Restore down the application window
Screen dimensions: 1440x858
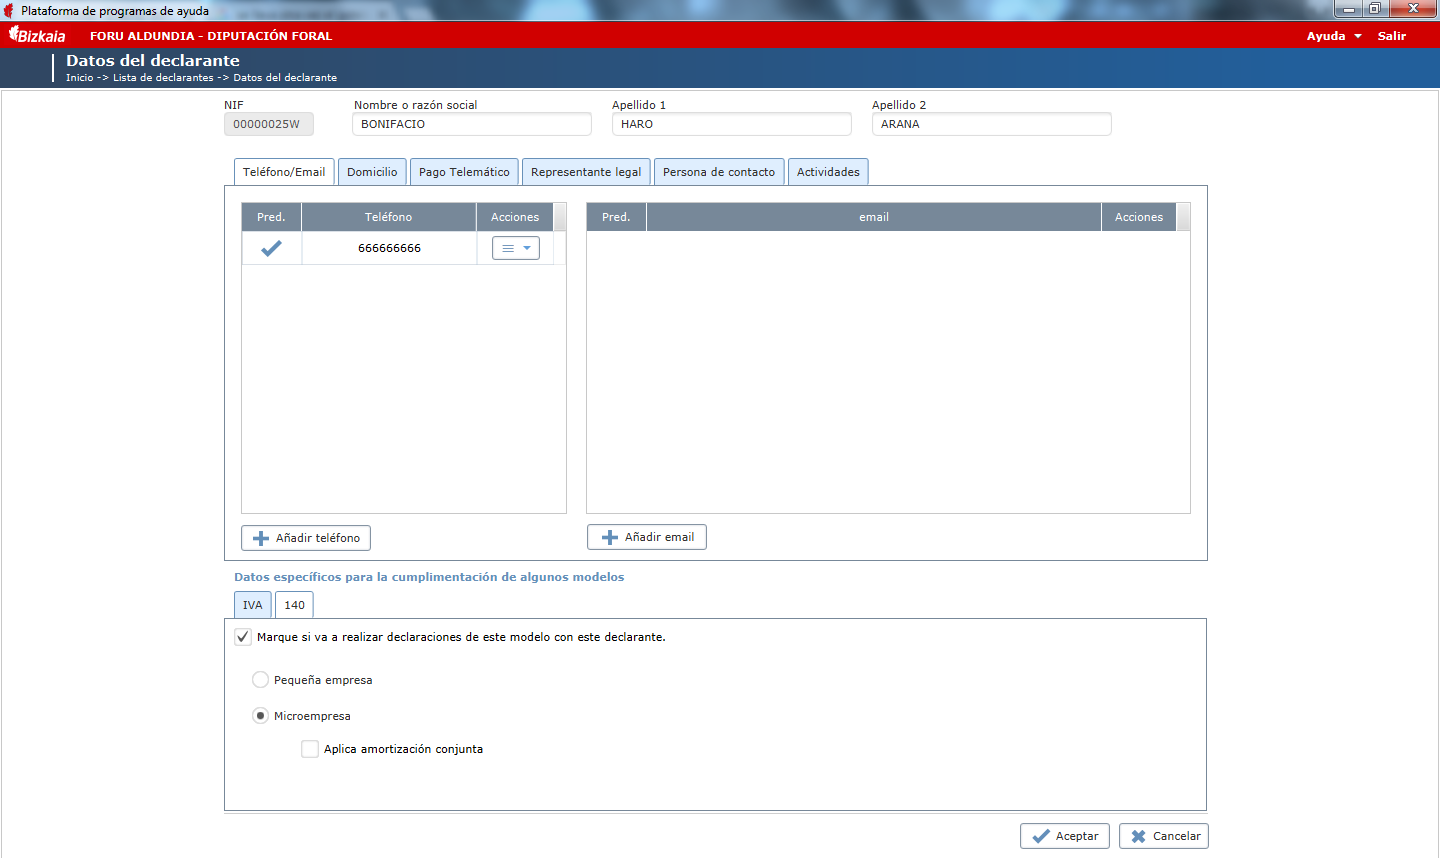click(1375, 9)
